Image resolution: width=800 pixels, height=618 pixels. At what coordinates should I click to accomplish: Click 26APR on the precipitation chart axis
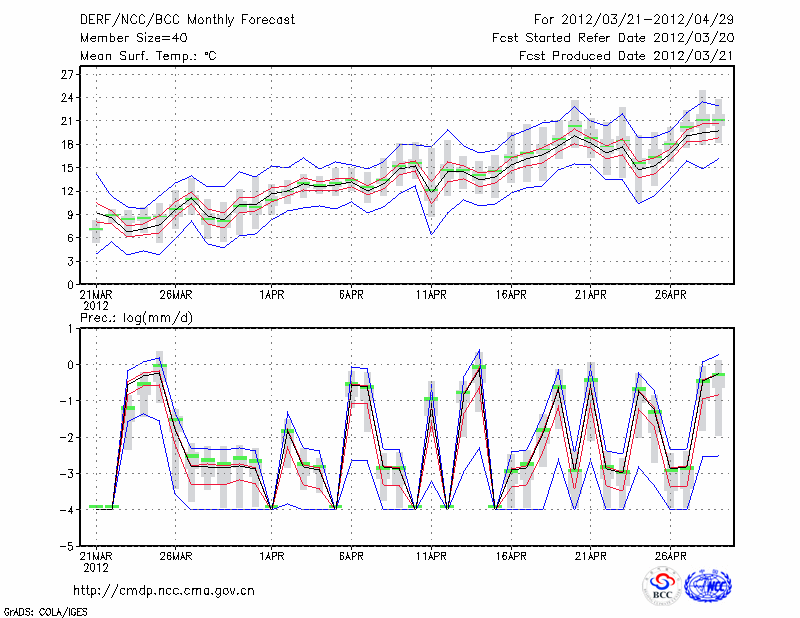pyautogui.click(x=671, y=556)
